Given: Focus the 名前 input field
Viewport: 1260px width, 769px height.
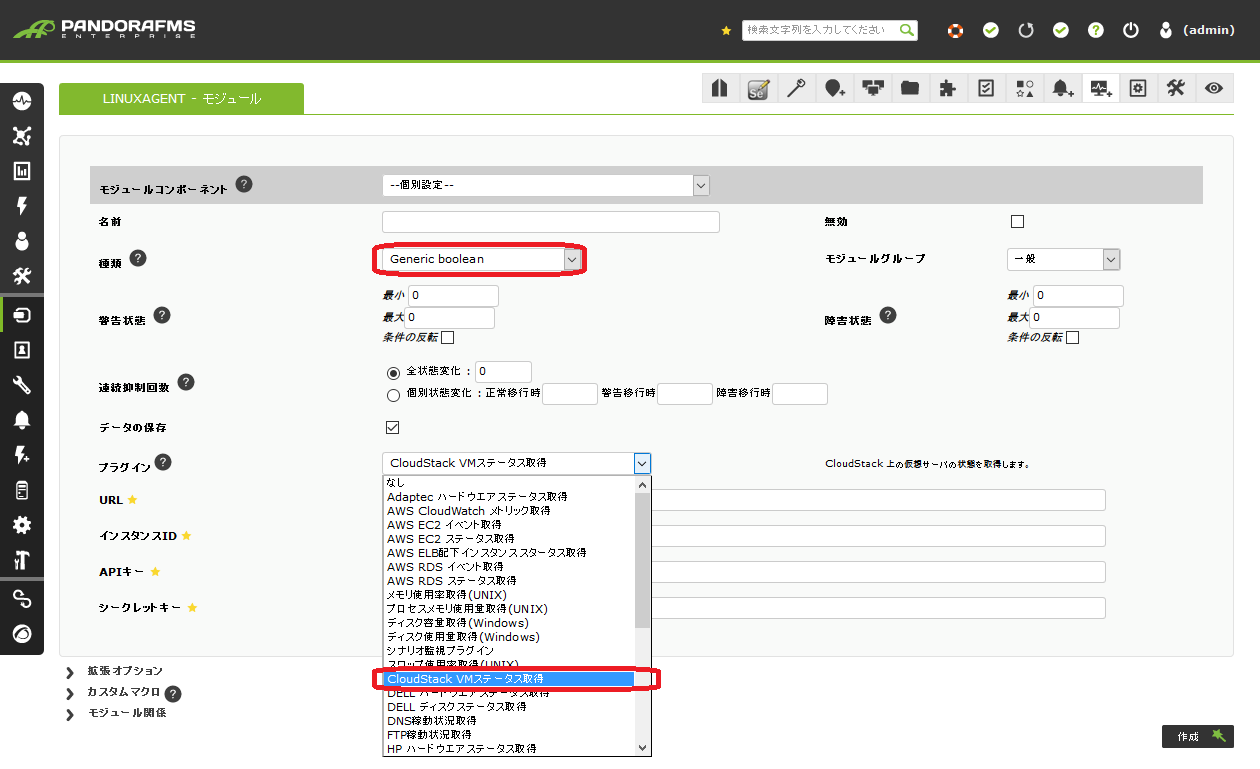Looking at the screenshot, I should click(x=551, y=222).
